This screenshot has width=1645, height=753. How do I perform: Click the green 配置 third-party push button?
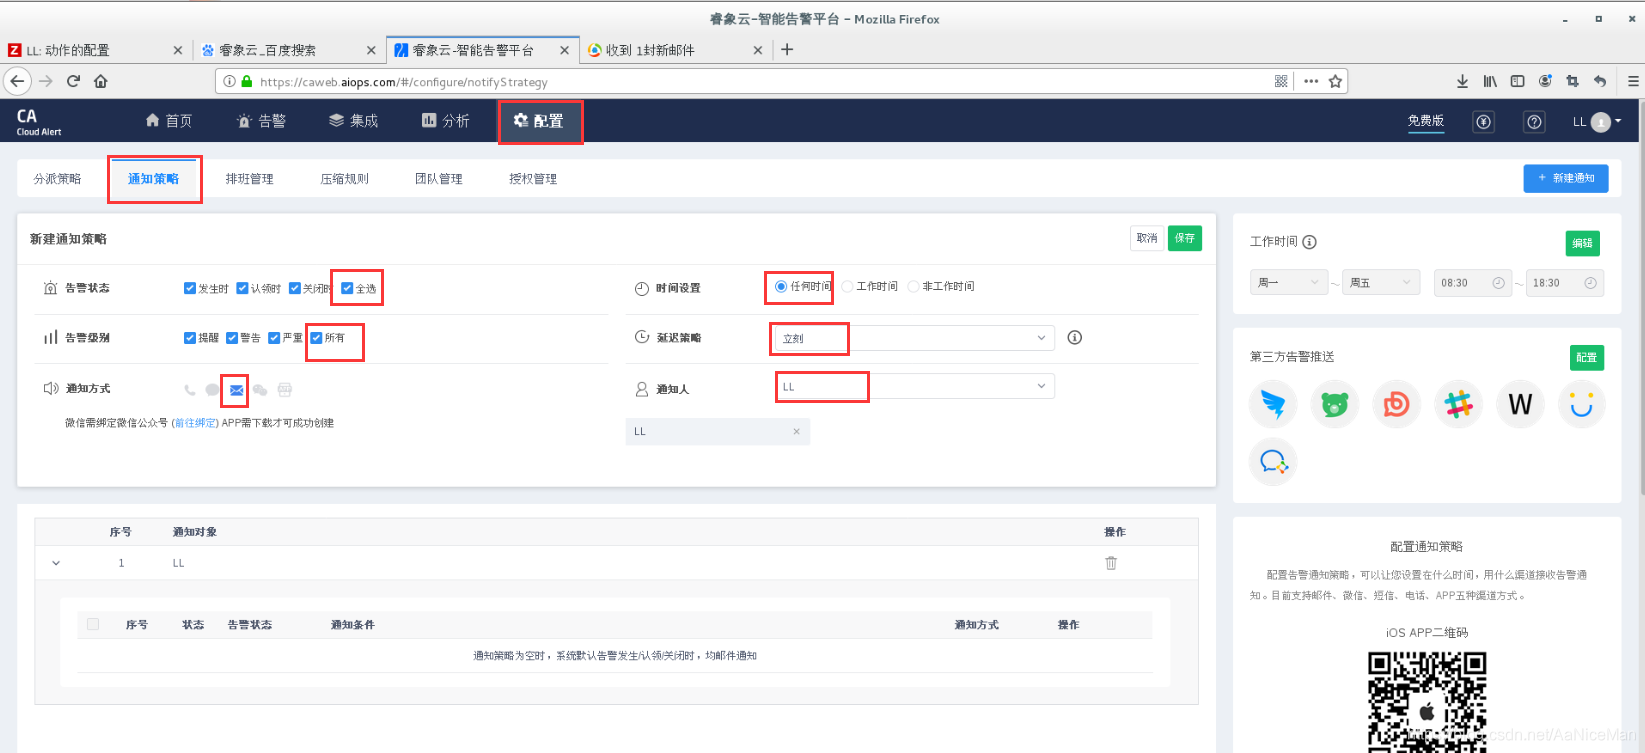1587,357
